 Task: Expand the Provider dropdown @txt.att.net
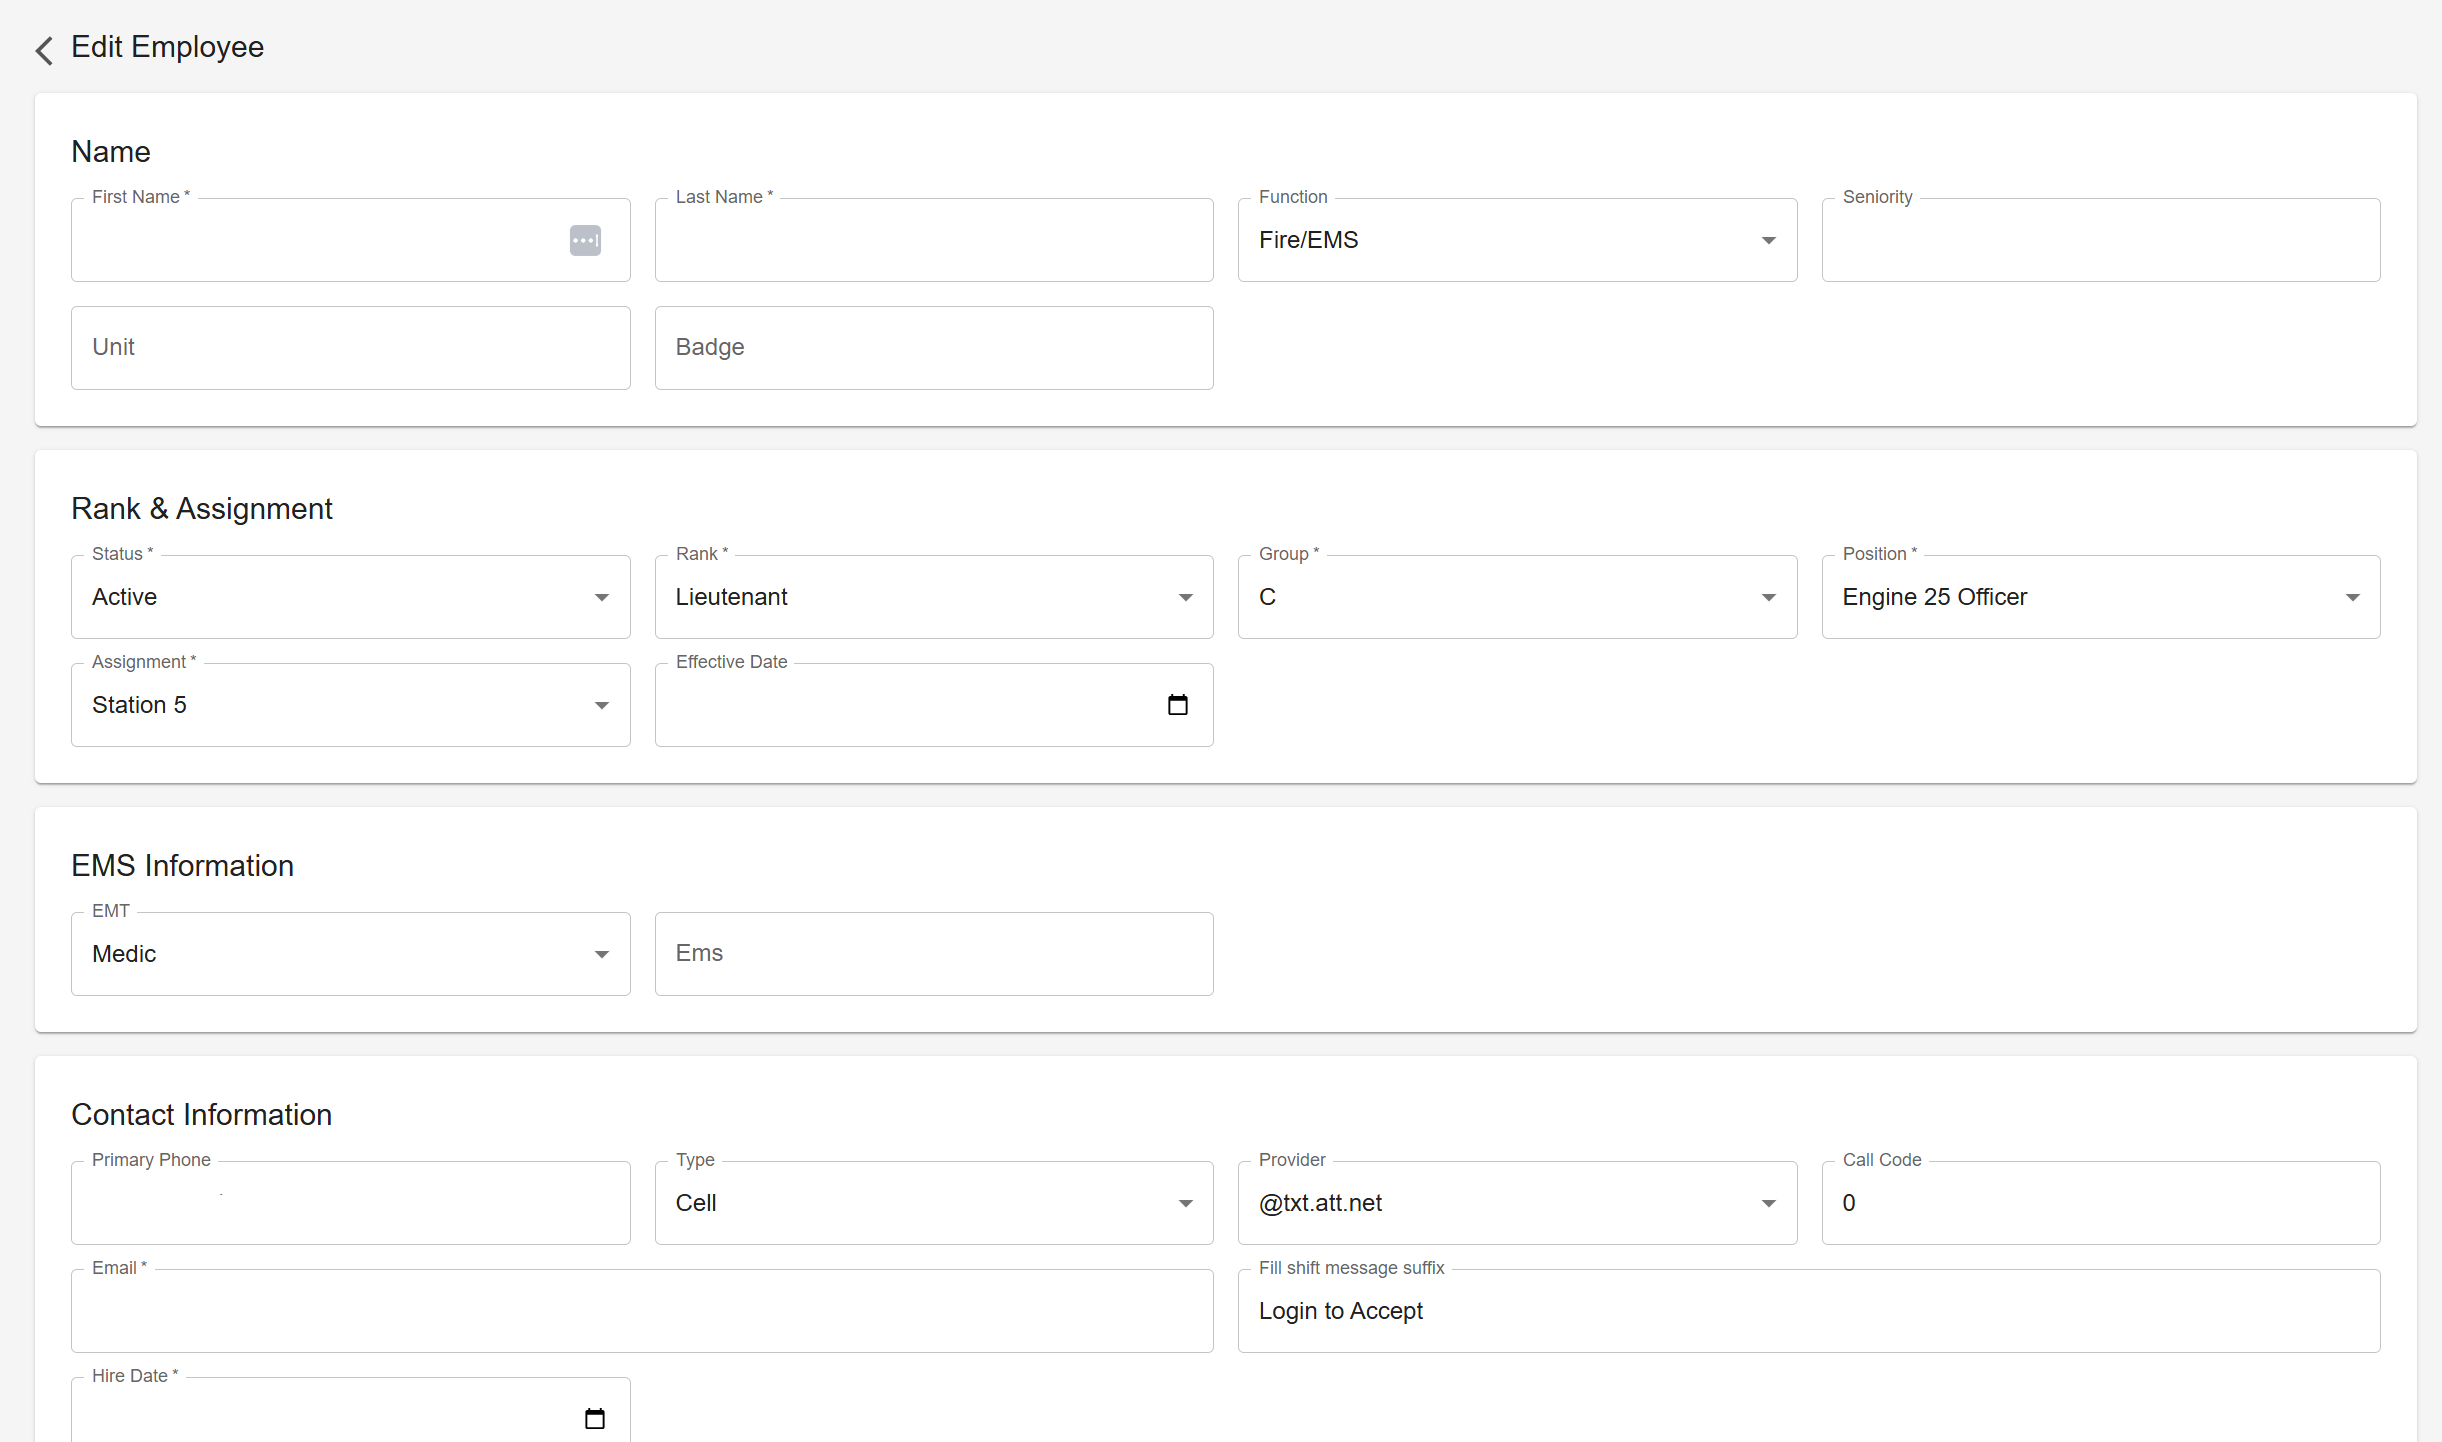coord(1768,1203)
